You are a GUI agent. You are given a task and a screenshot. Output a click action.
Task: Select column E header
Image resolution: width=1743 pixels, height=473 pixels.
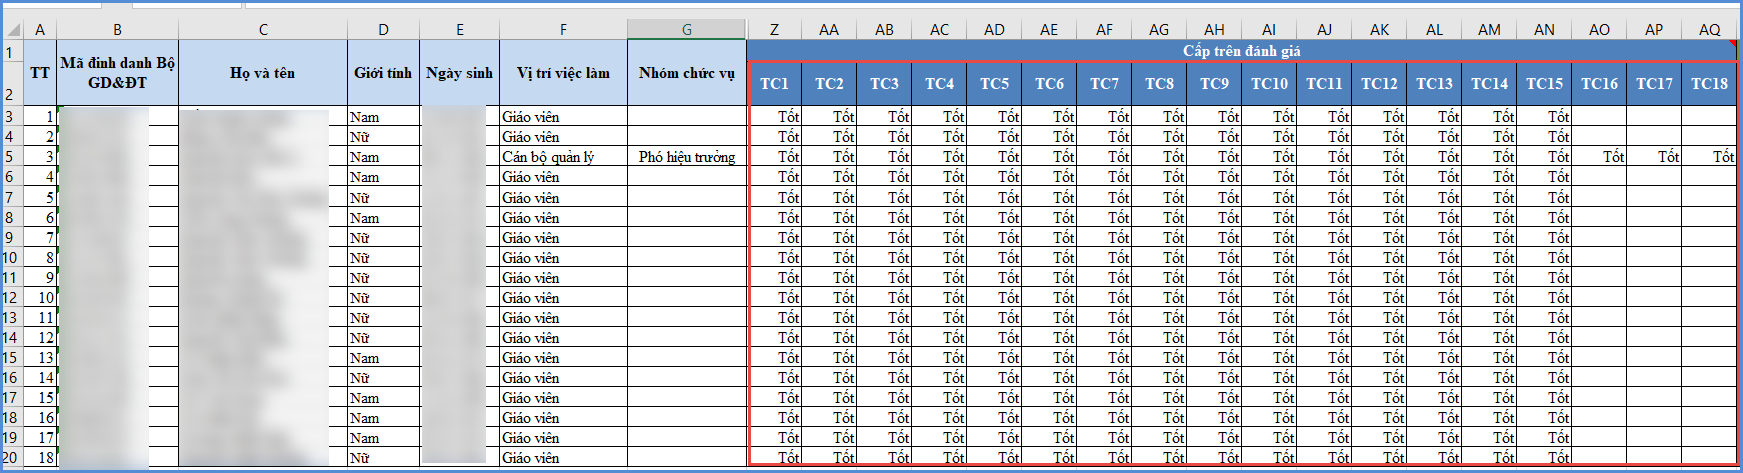tap(460, 29)
